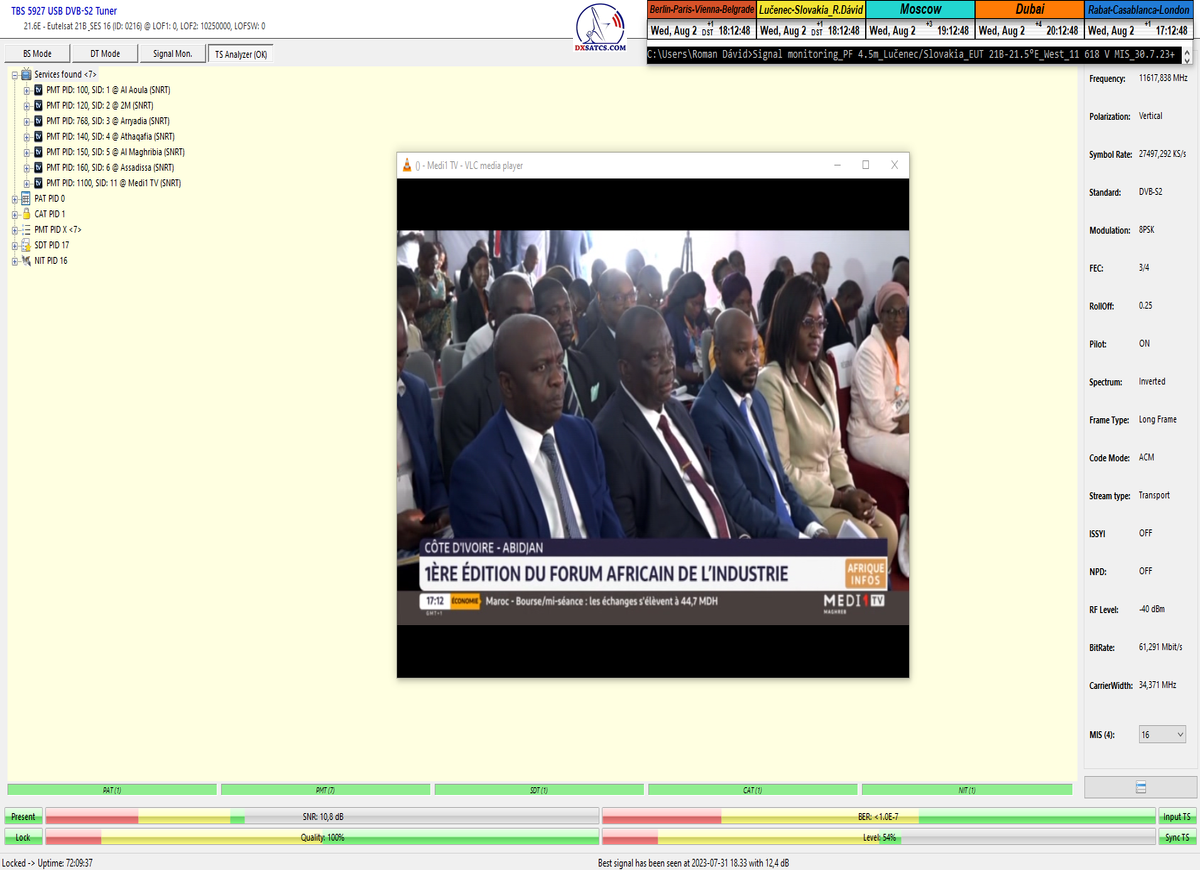
Task: Toggle the Sync TS indicator
Action: point(1177,837)
